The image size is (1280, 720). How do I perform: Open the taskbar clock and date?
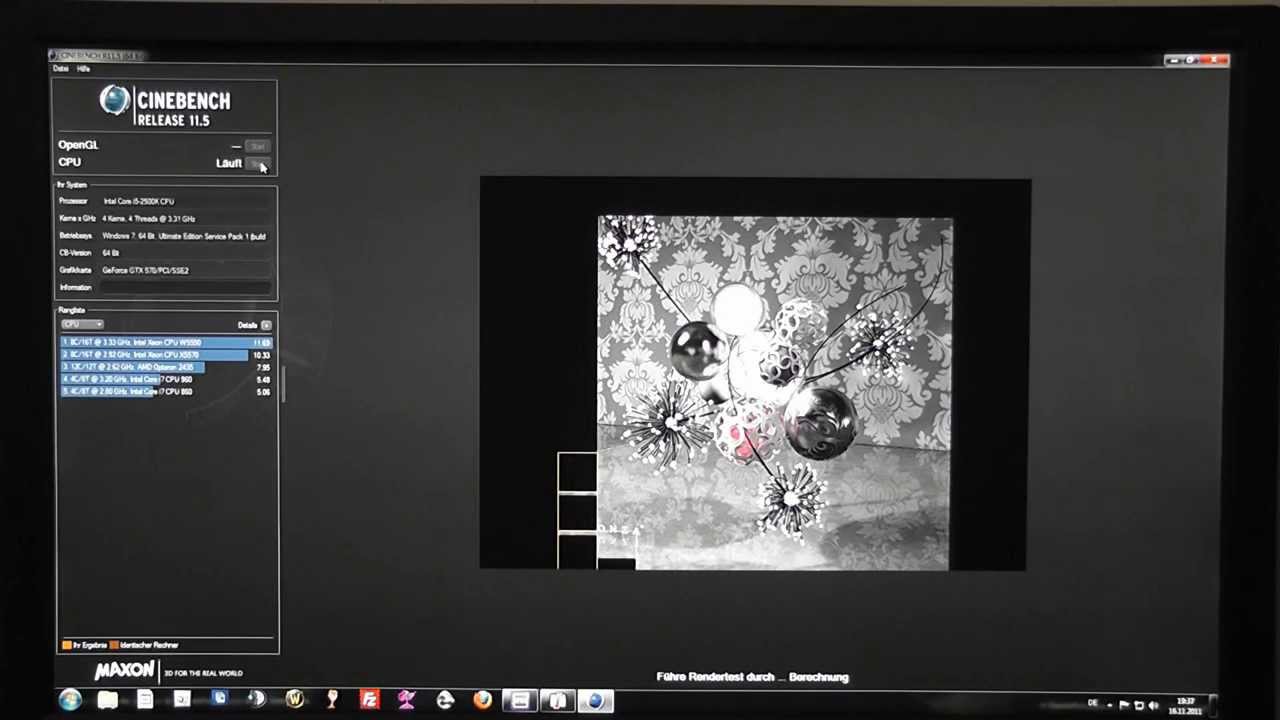[1186, 706]
